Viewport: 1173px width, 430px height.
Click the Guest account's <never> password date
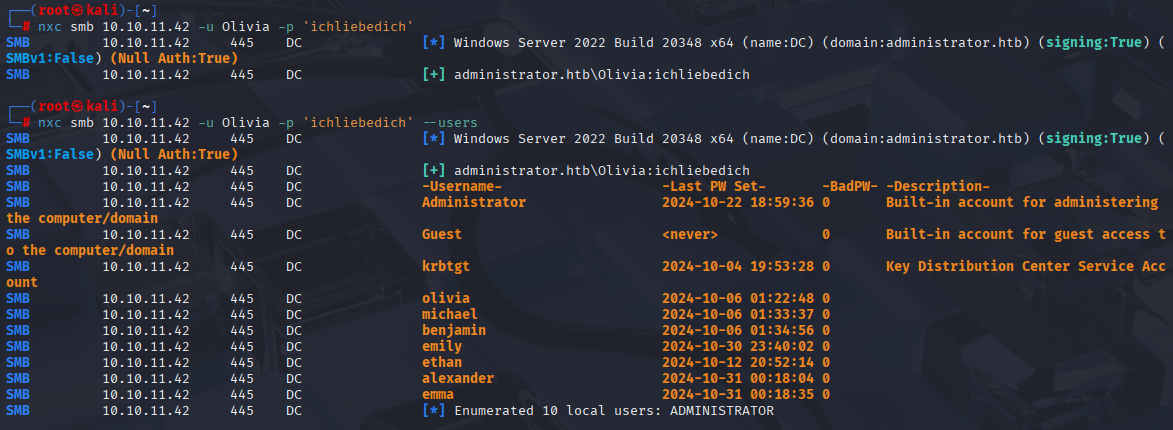pyautogui.click(x=690, y=234)
